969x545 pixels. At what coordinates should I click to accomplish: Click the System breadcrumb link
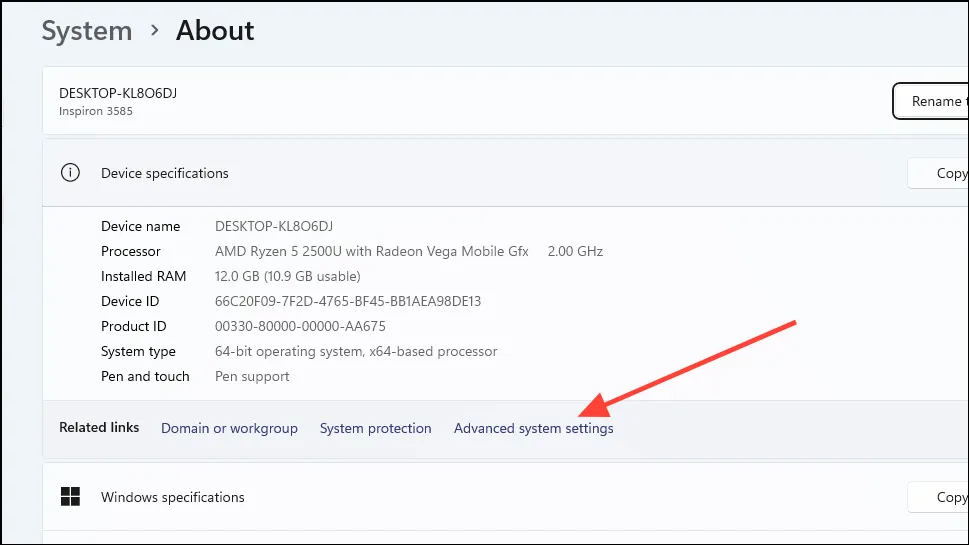click(87, 31)
